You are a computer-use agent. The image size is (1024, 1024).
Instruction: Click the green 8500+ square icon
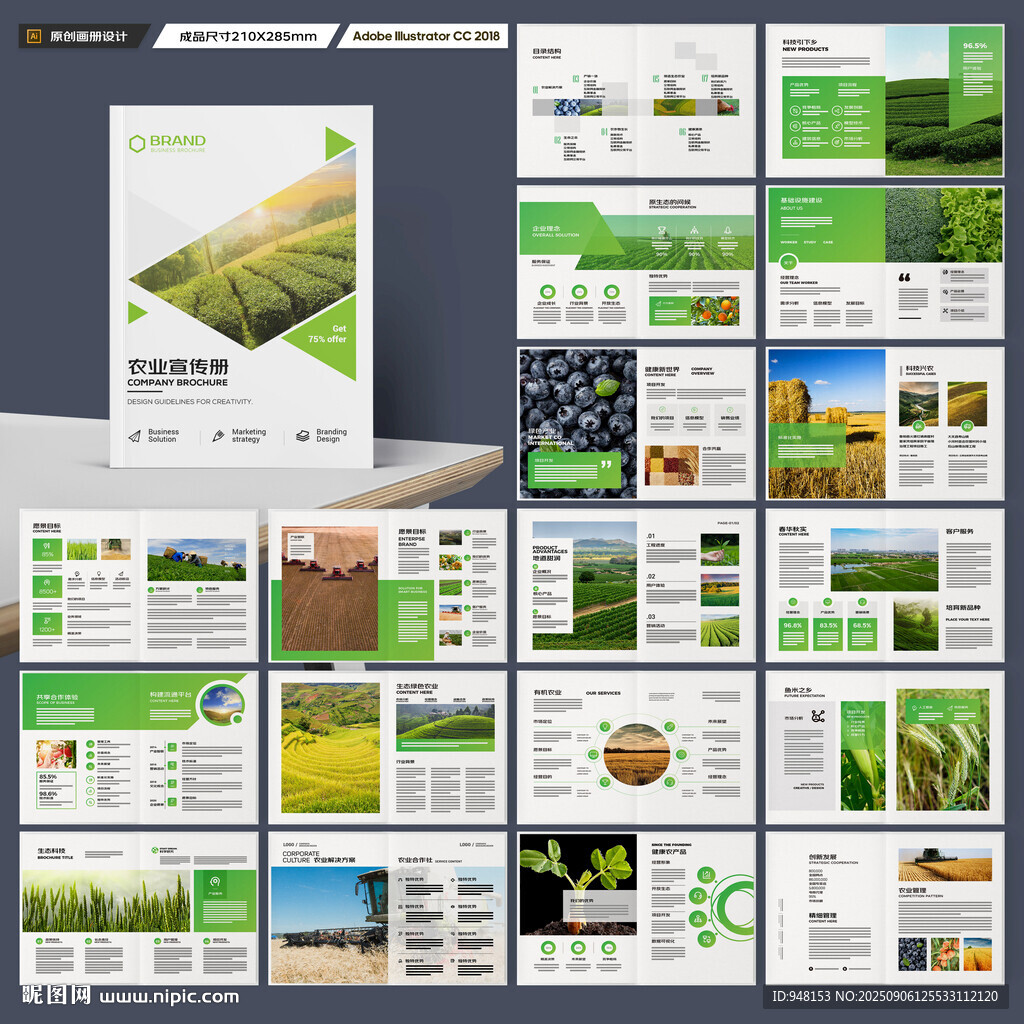point(47,586)
